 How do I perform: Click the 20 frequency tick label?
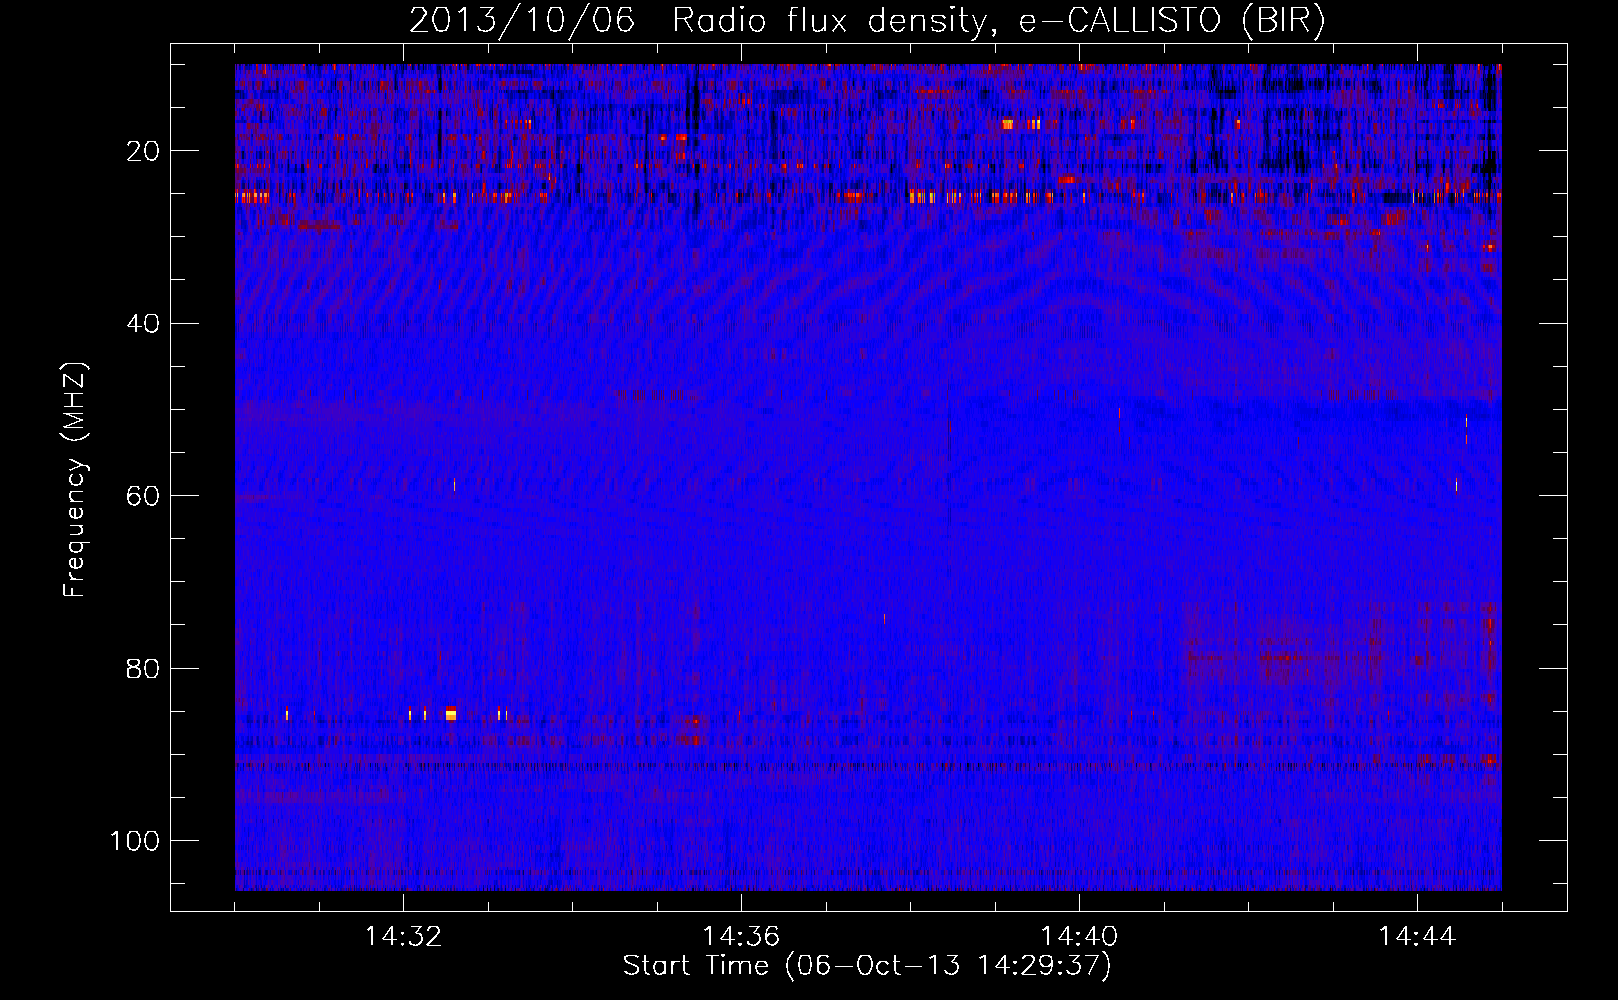(x=143, y=151)
